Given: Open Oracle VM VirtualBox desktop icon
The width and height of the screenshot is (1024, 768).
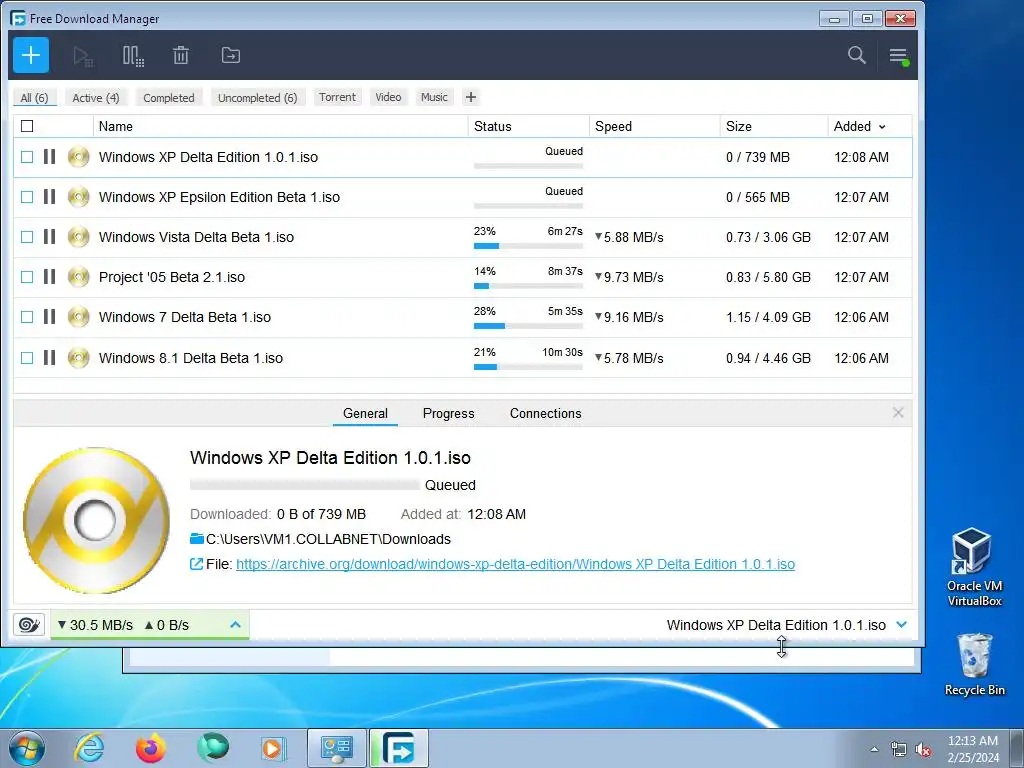Looking at the screenshot, I should (x=974, y=567).
